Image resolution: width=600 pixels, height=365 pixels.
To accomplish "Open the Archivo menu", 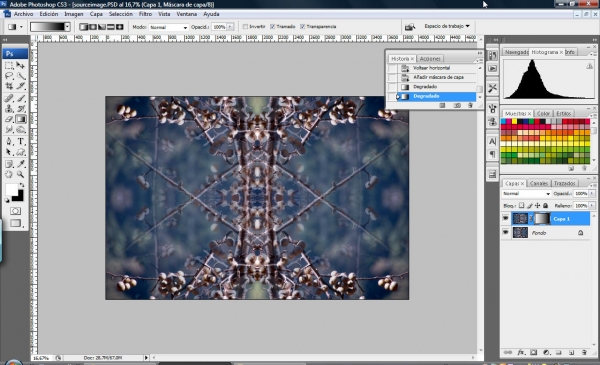I will [23, 14].
